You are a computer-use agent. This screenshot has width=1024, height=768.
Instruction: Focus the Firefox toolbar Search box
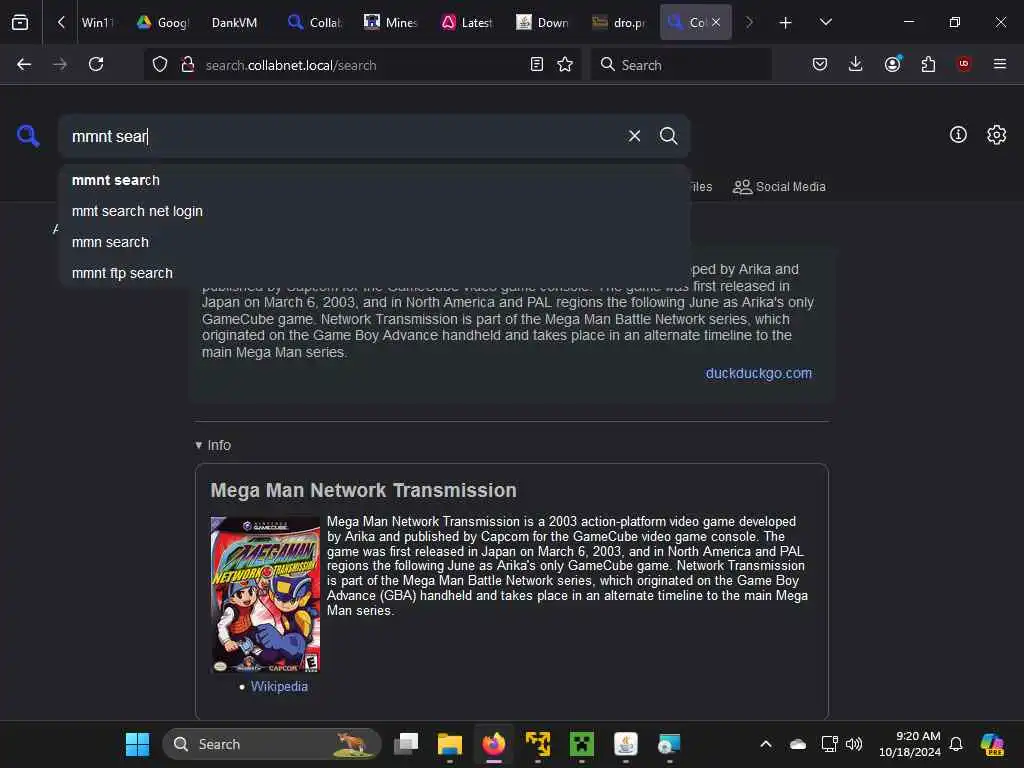click(681, 65)
